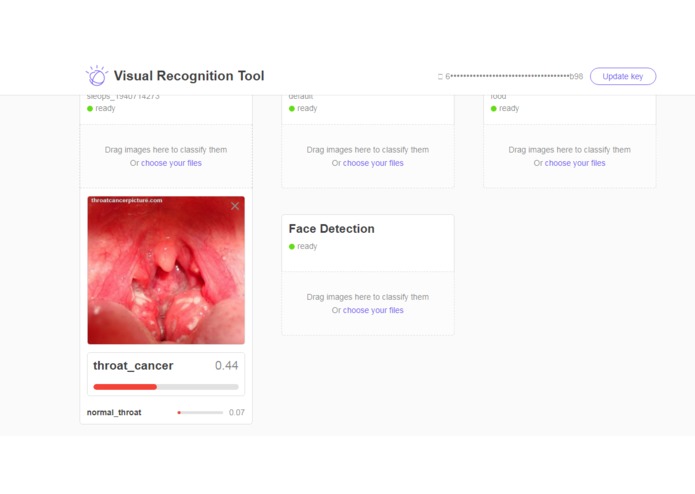Click the green ready dot in the default card
Viewport: 695px width, 494px height.
pos(292,109)
